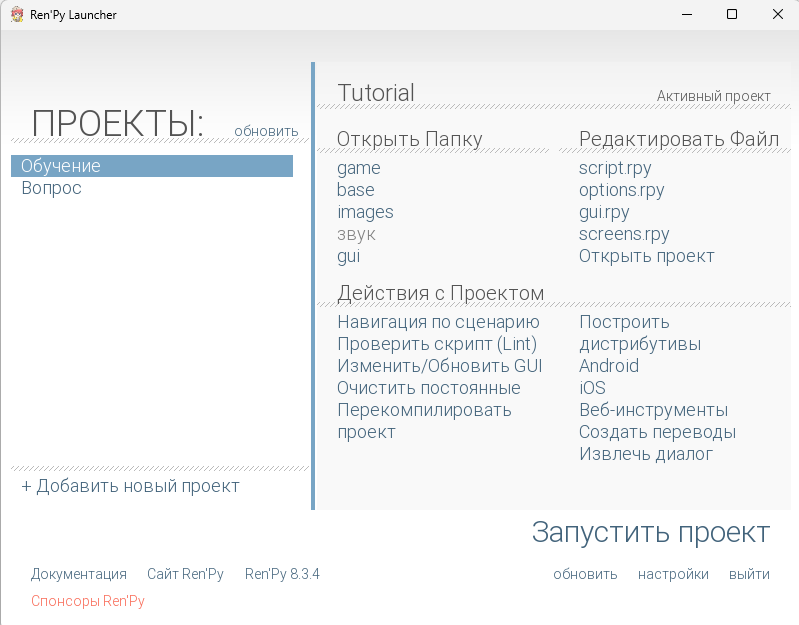Open the звук folder
This screenshot has height=625, width=799.
356,234
